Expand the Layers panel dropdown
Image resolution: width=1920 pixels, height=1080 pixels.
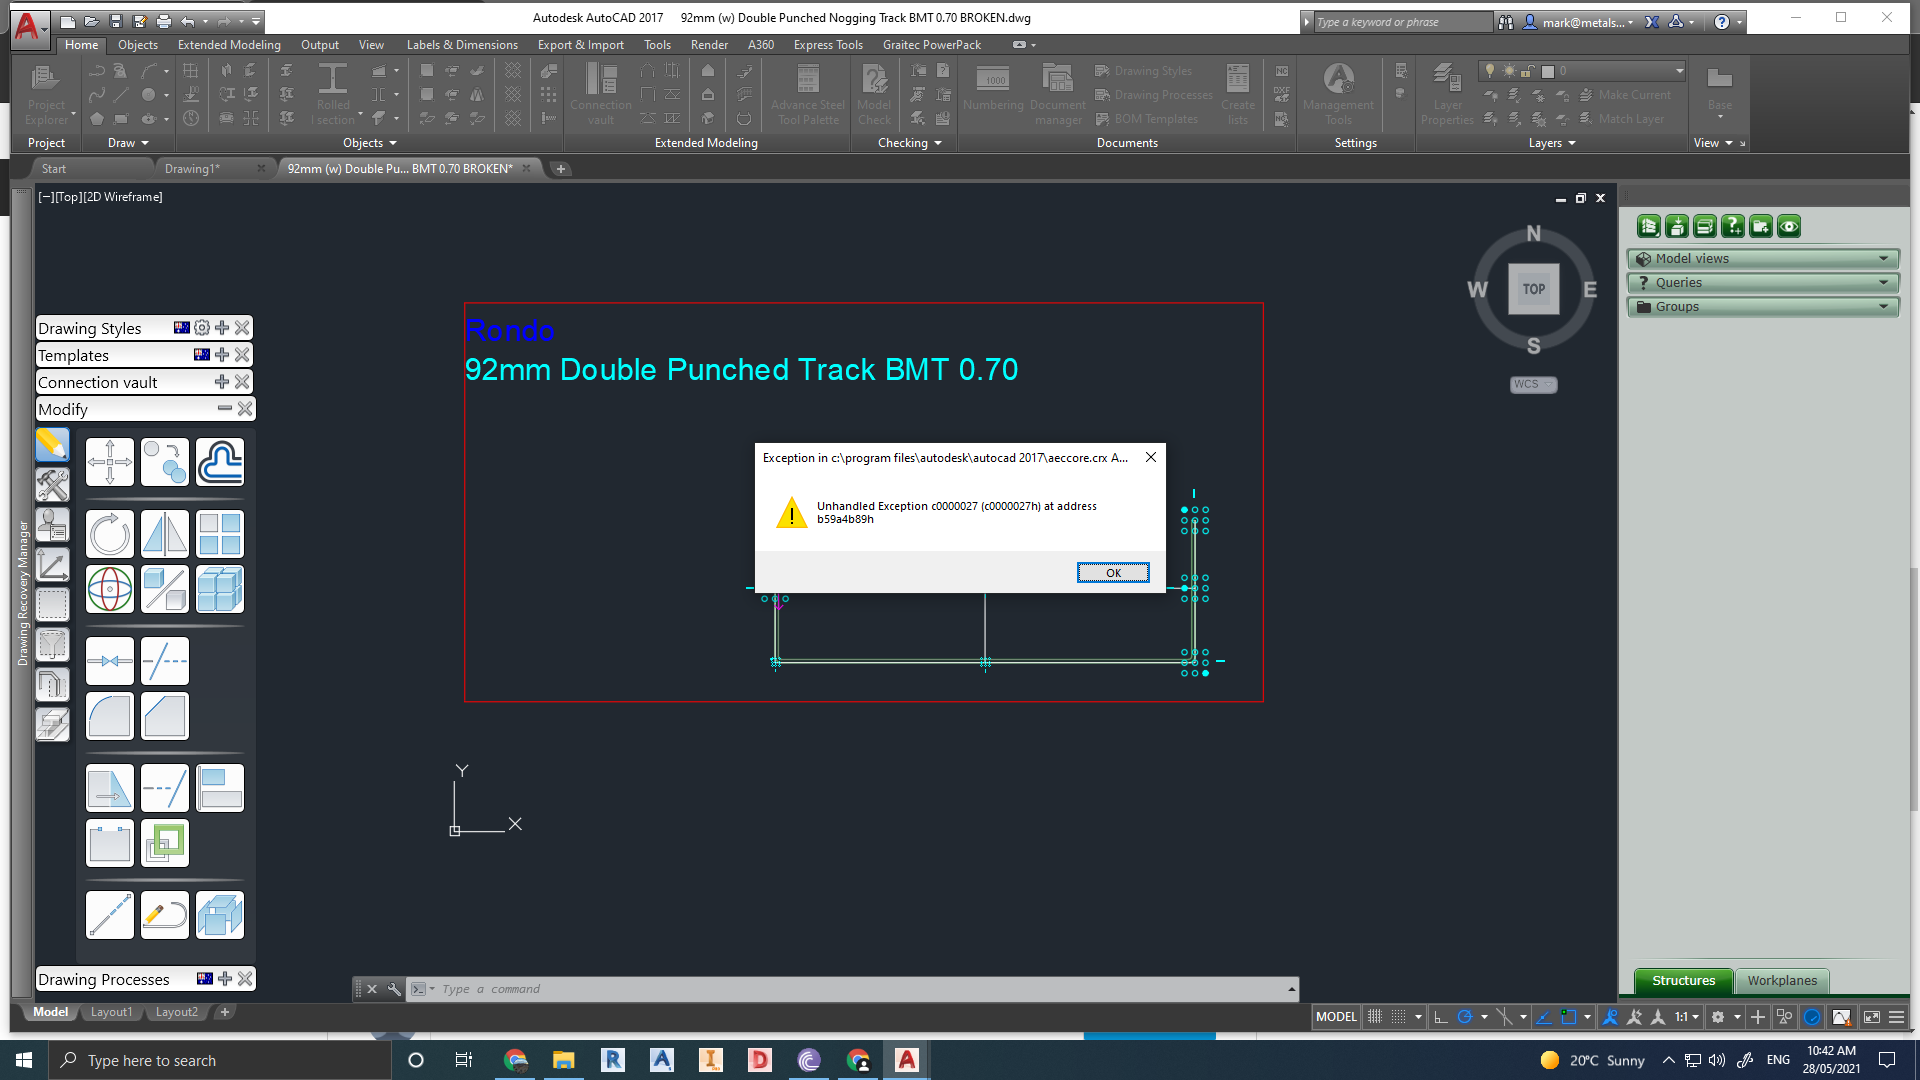[1552, 143]
